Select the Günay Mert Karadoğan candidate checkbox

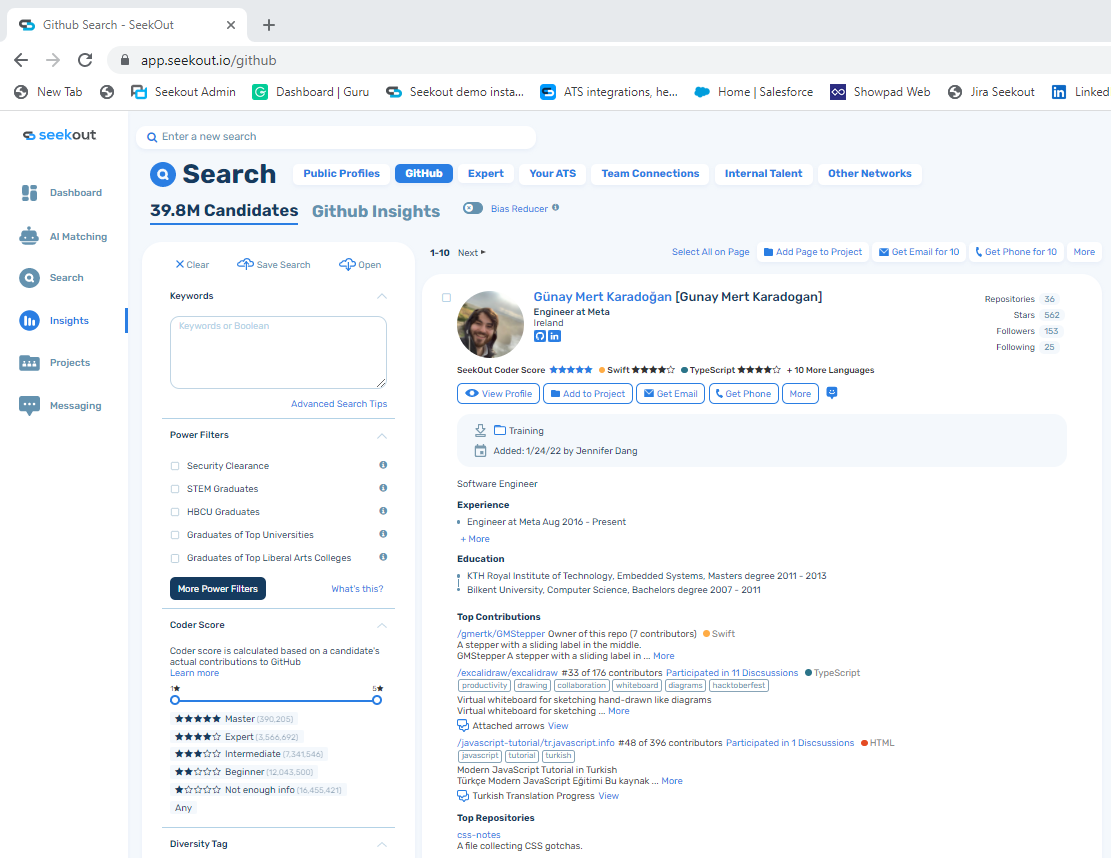pyautogui.click(x=446, y=298)
